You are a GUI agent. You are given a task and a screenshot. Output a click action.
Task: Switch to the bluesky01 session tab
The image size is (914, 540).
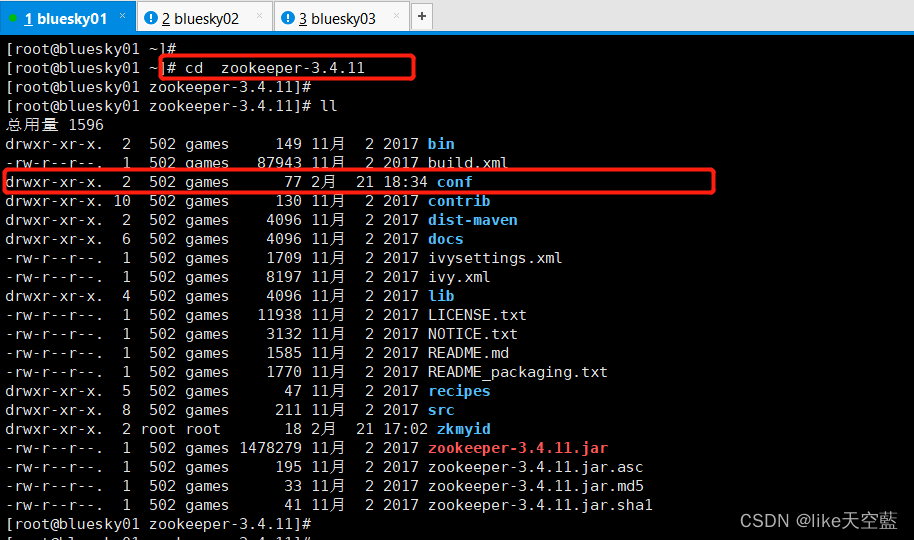pos(68,17)
